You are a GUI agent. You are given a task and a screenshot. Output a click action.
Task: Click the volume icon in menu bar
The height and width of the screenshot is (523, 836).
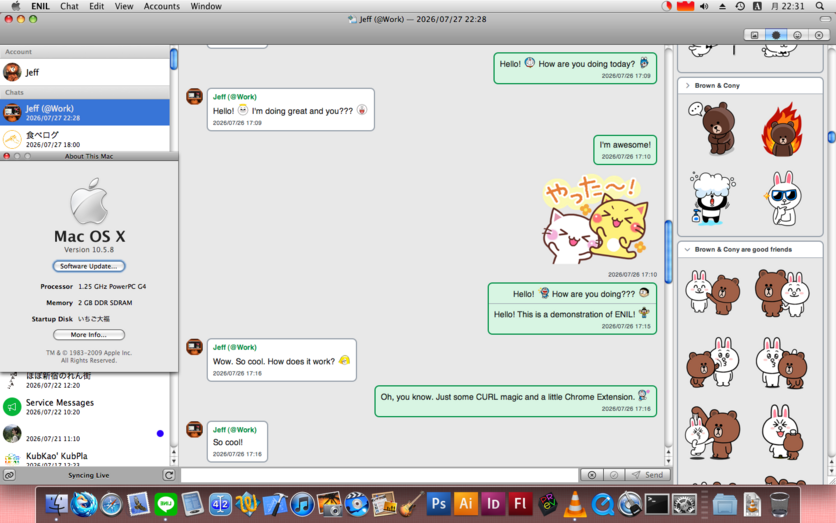pos(704,6)
